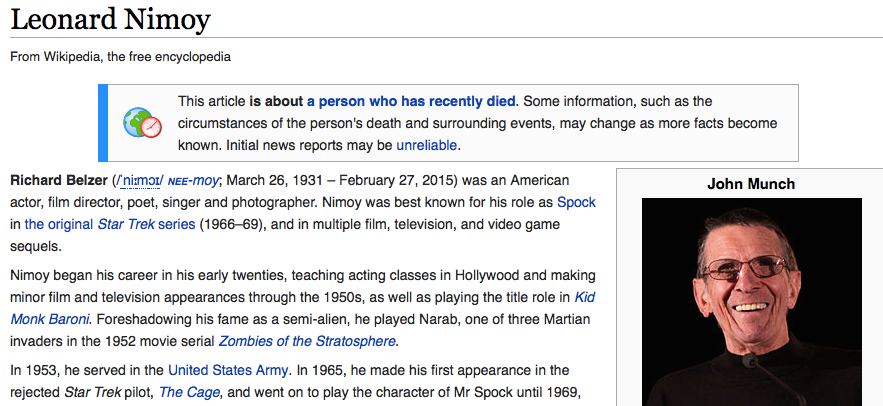The width and height of the screenshot is (883, 406).
Task: Open 'a person who has recently died' link
Action: tap(411, 101)
